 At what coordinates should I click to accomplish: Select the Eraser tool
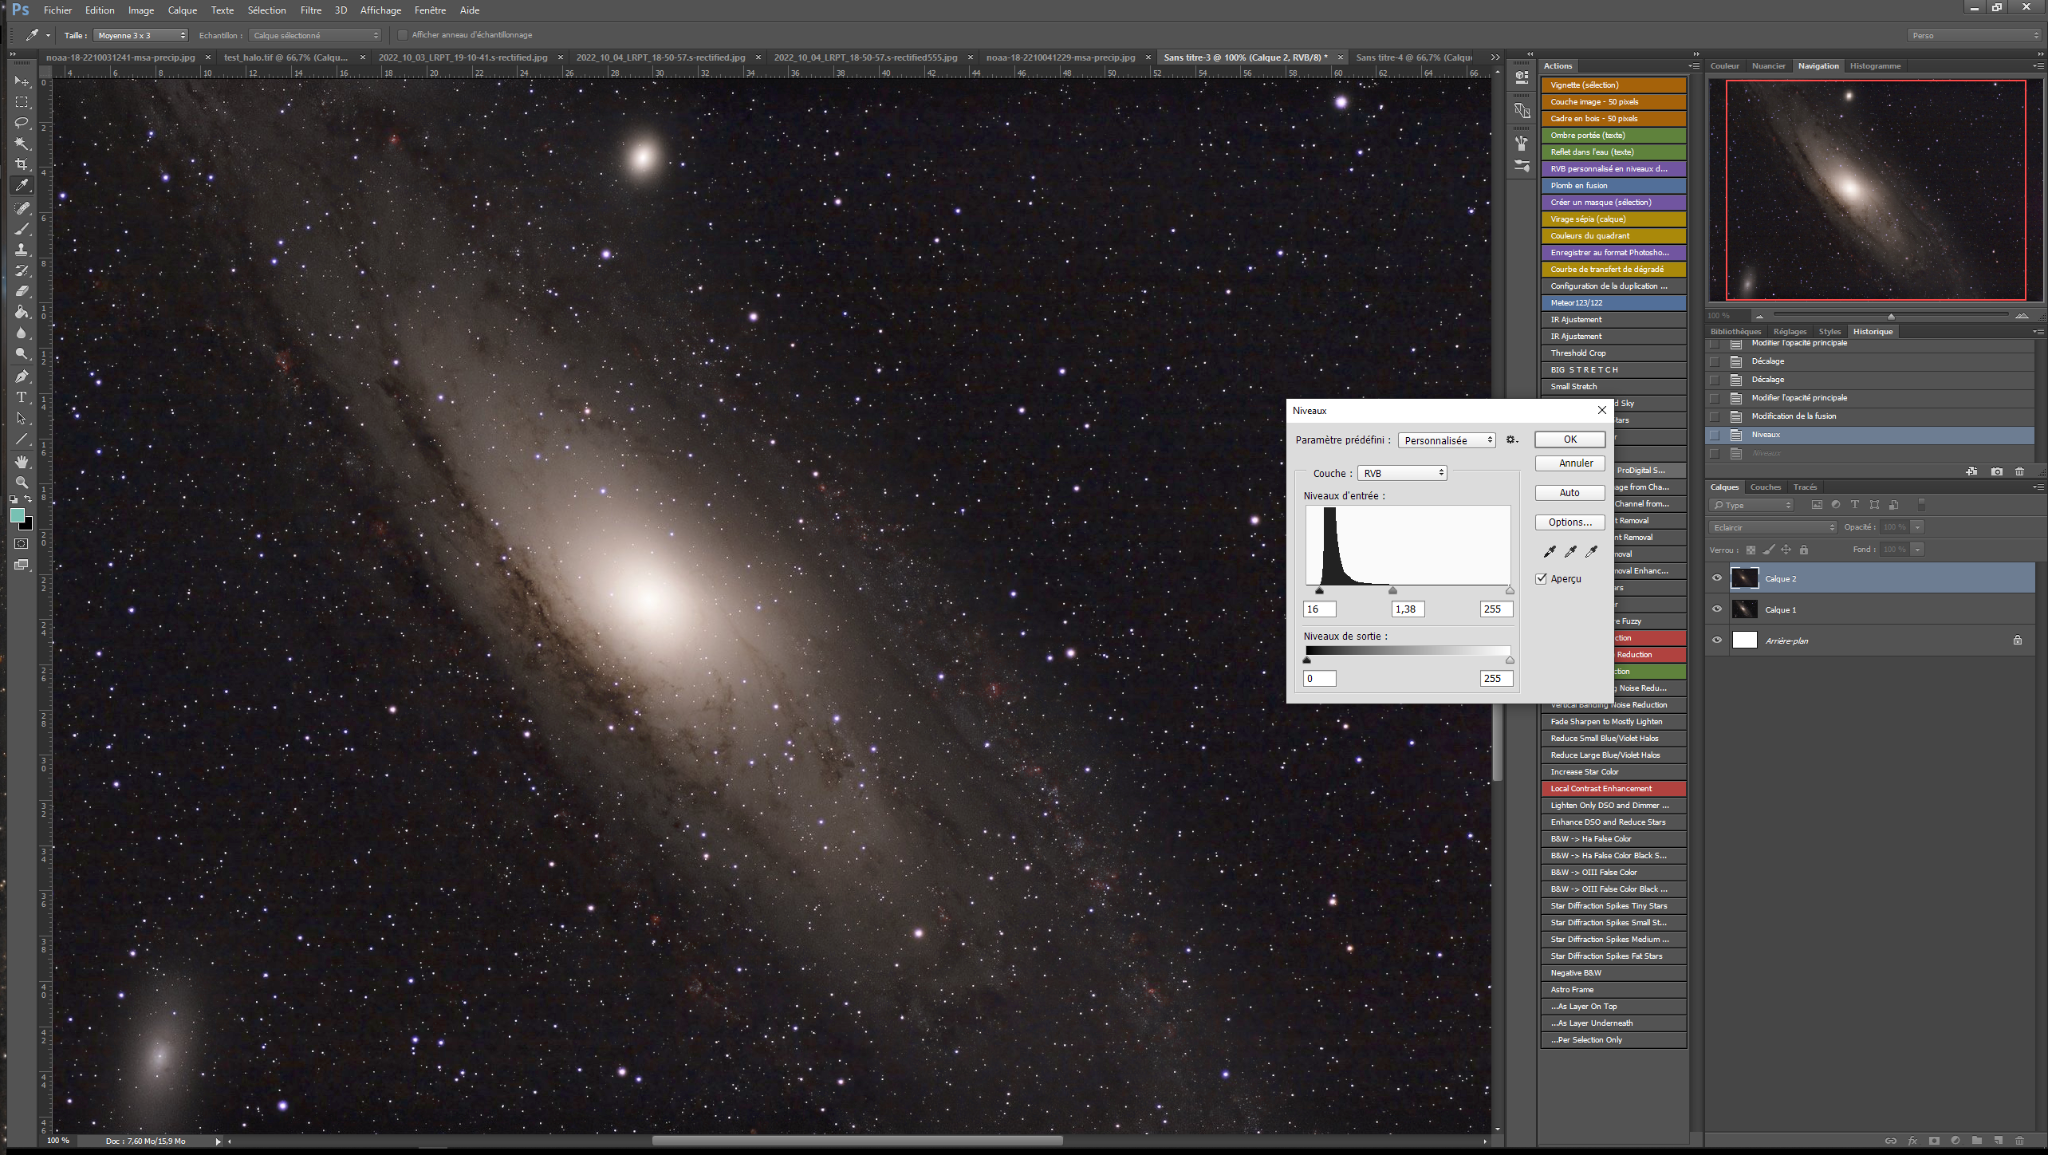pyautogui.click(x=21, y=291)
